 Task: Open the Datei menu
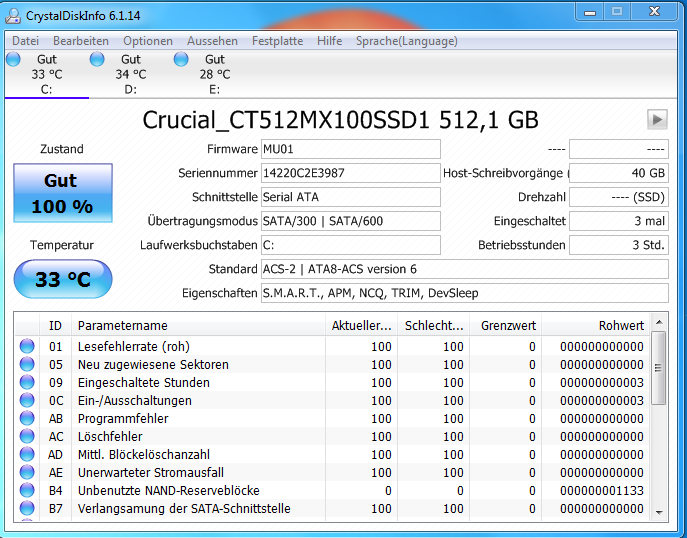point(25,41)
